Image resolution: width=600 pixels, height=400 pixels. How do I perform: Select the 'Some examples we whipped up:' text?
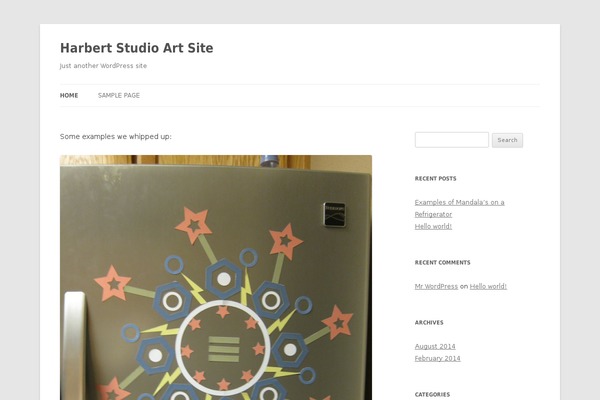tap(116, 136)
